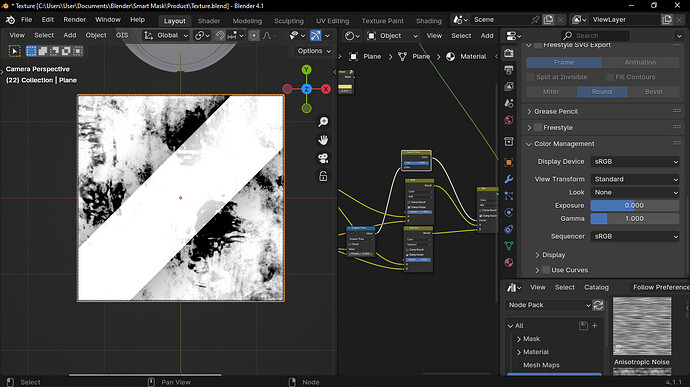
Task: Click the Follow Preferences button
Action: (x=660, y=287)
